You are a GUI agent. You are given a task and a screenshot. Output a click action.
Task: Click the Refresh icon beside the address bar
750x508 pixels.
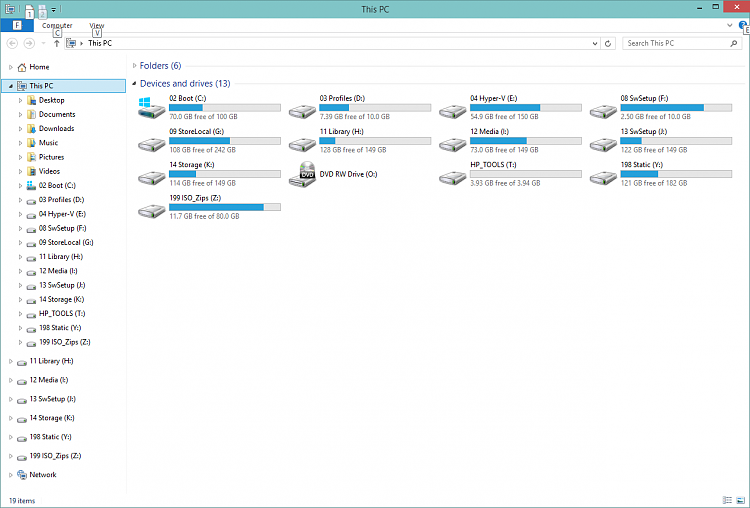[608, 43]
